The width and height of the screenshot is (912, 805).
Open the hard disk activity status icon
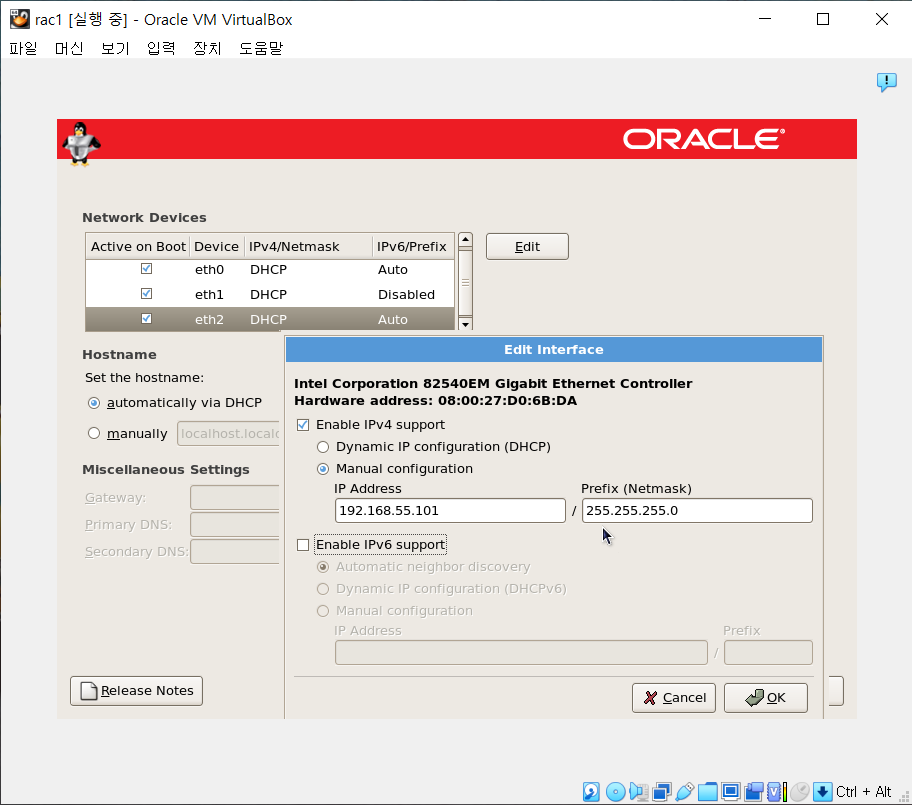point(591,792)
